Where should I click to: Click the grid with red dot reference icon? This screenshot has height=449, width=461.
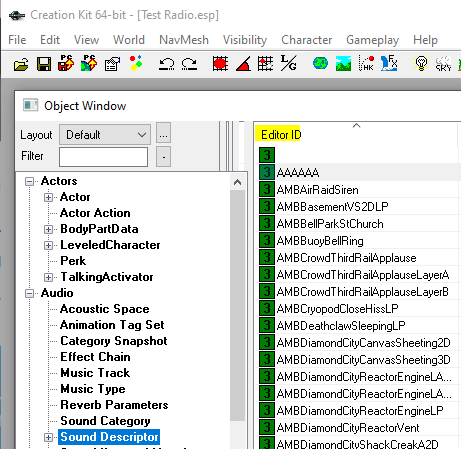(265, 63)
